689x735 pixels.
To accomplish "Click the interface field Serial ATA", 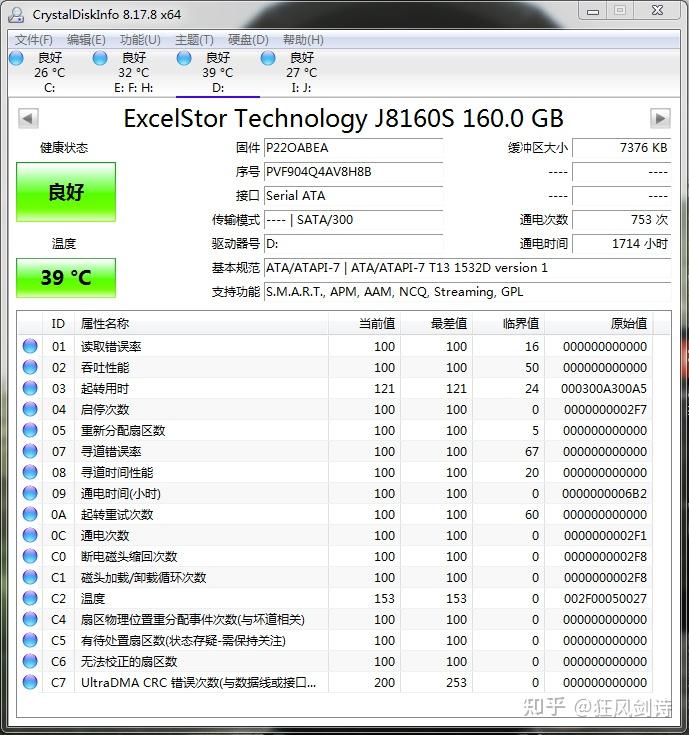I will point(353,195).
